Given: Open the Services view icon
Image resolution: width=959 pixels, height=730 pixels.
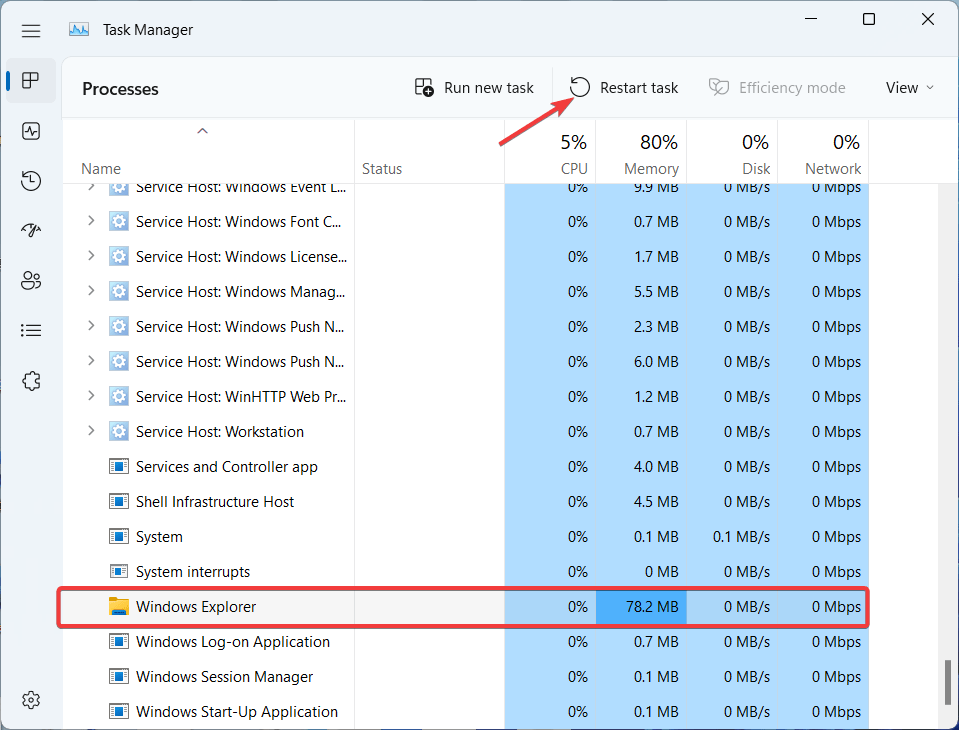Looking at the screenshot, I should pyautogui.click(x=30, y=380).
